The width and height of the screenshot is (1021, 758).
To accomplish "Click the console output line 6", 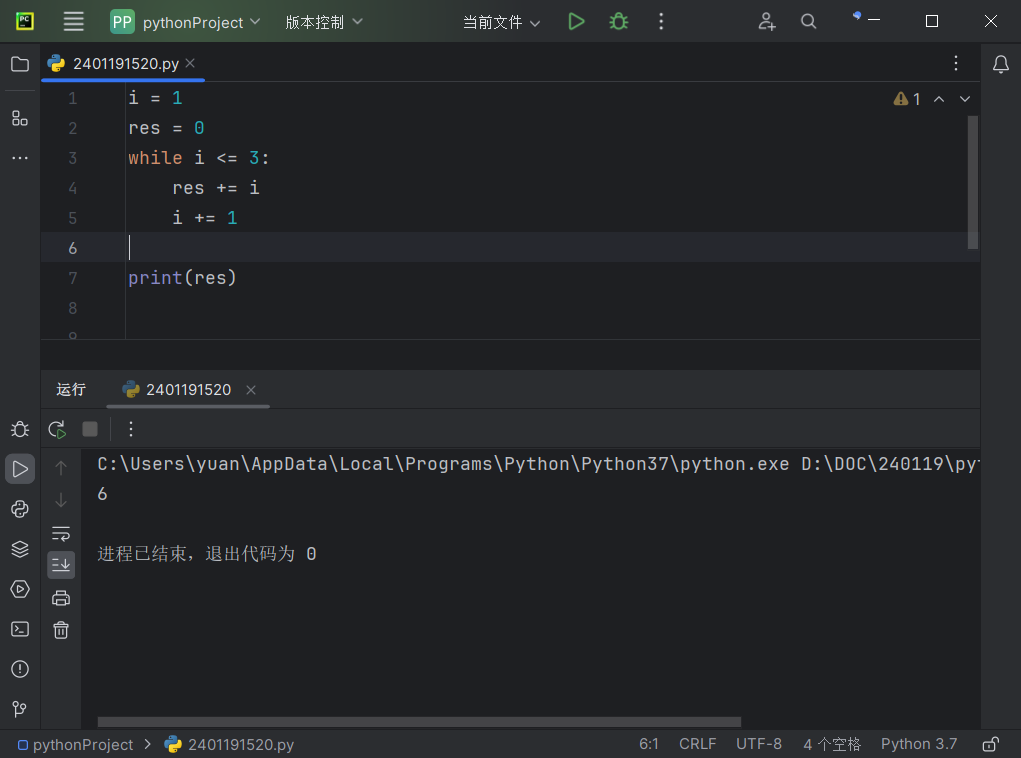I will click(x=102, y=494).
